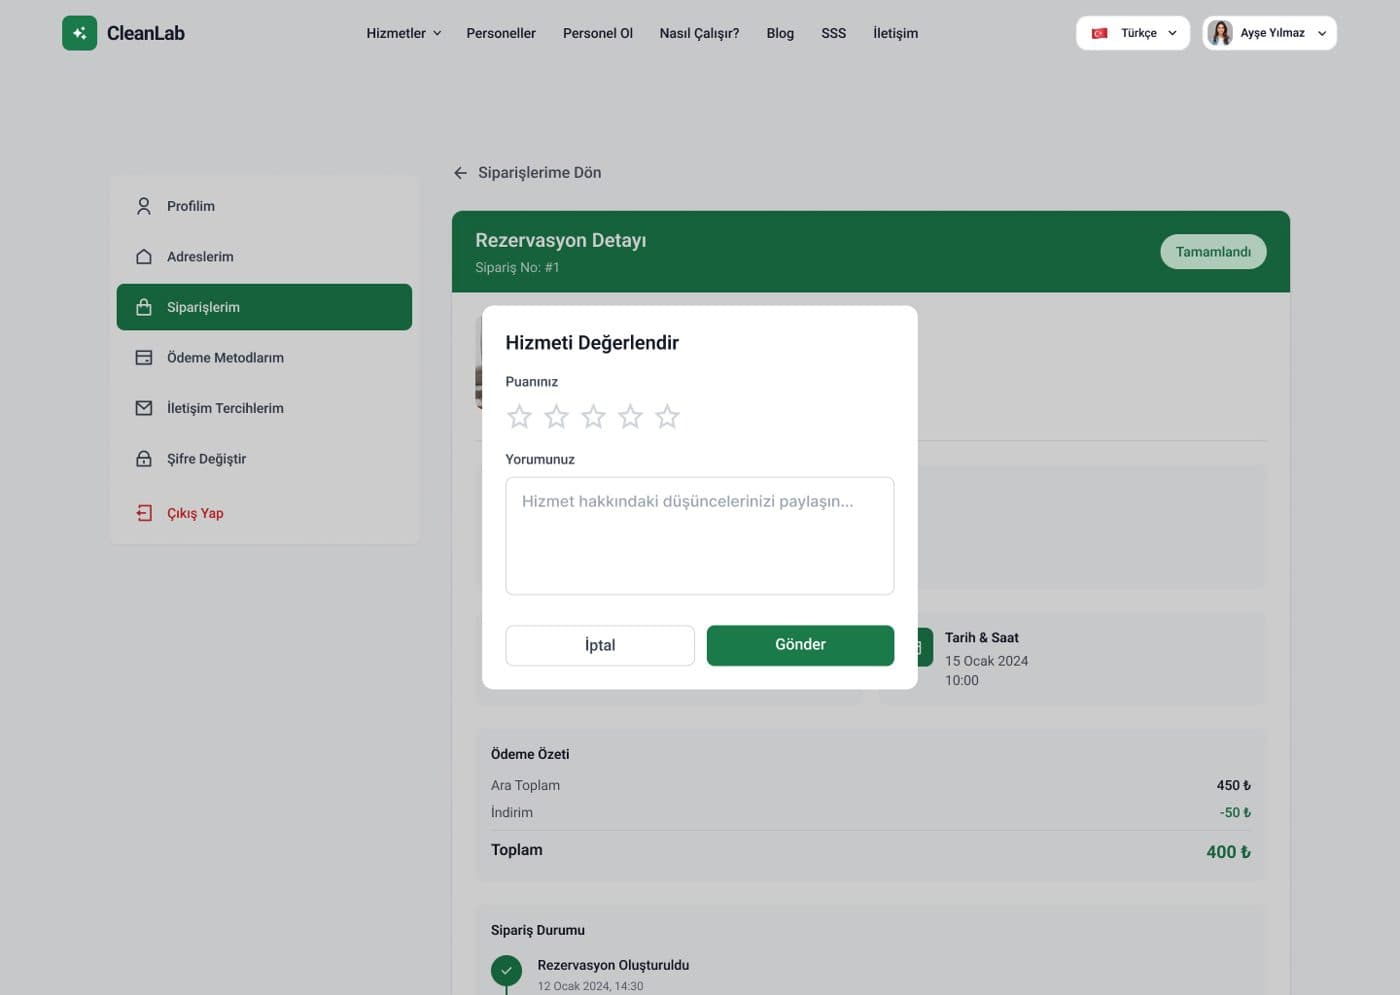Image resolution: width=1400 pixels, height=995 pixels.
Task: Open the İletişim page
Action: [895, 33]
